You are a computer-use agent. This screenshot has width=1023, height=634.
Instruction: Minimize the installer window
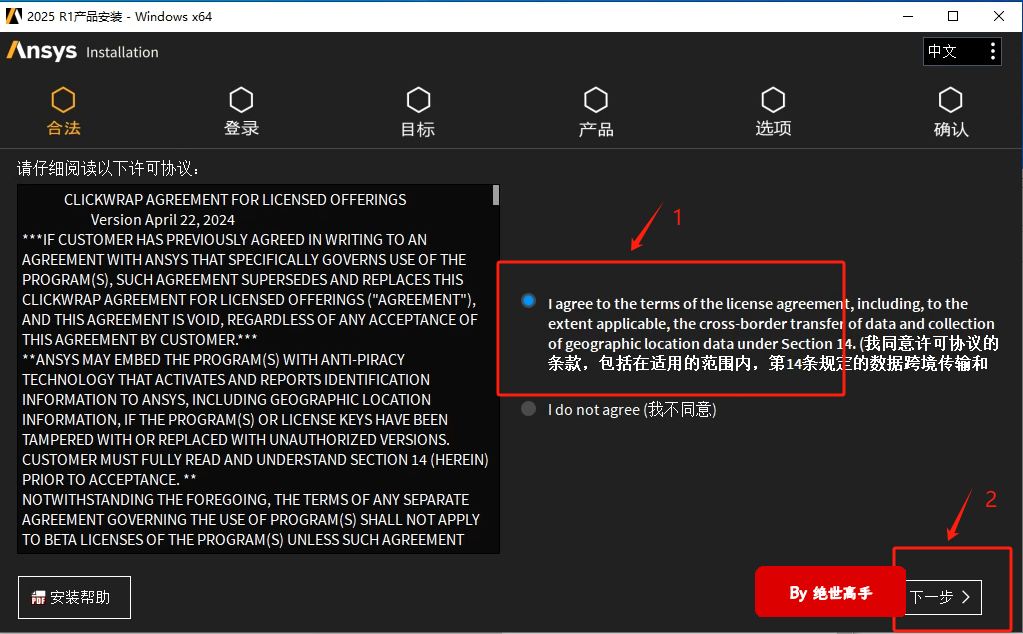pyautogui.click(x=908, y=16)
